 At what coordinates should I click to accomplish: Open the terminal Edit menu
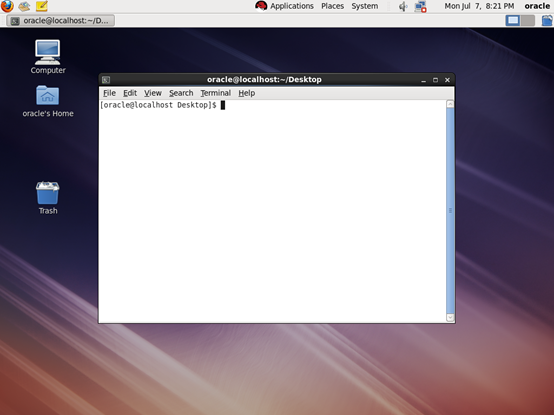tap(130, 93)
